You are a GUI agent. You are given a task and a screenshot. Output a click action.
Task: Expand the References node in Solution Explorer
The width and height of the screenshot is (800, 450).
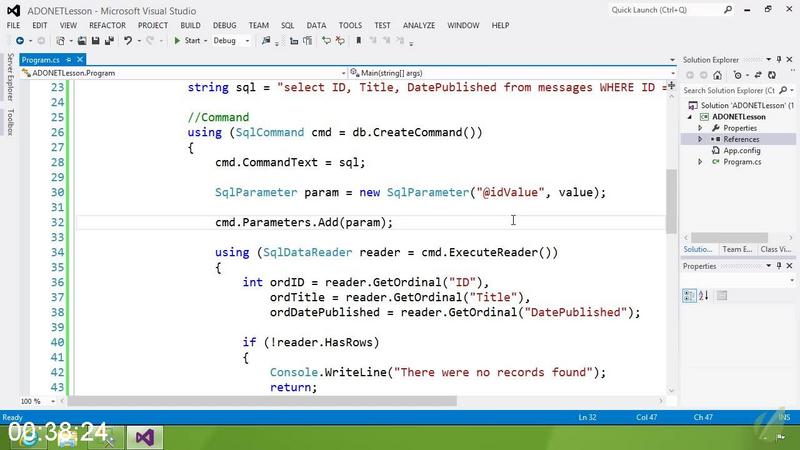700,139
